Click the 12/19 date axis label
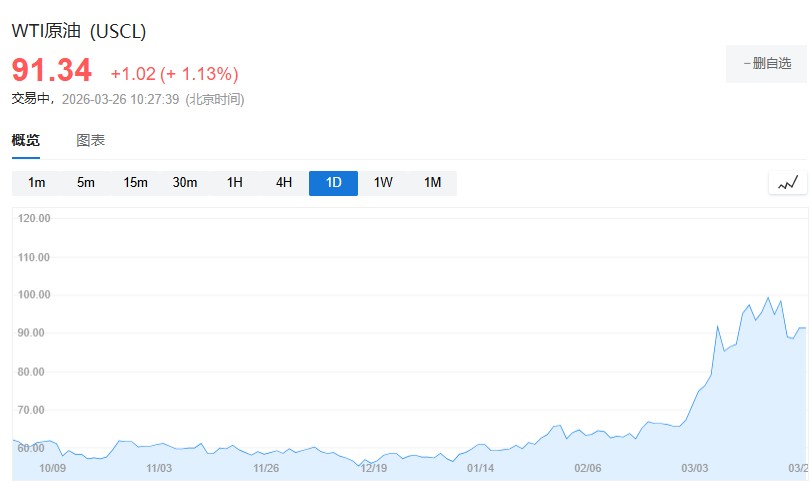This screenshot has width=812, height=482. click(373, 468)
